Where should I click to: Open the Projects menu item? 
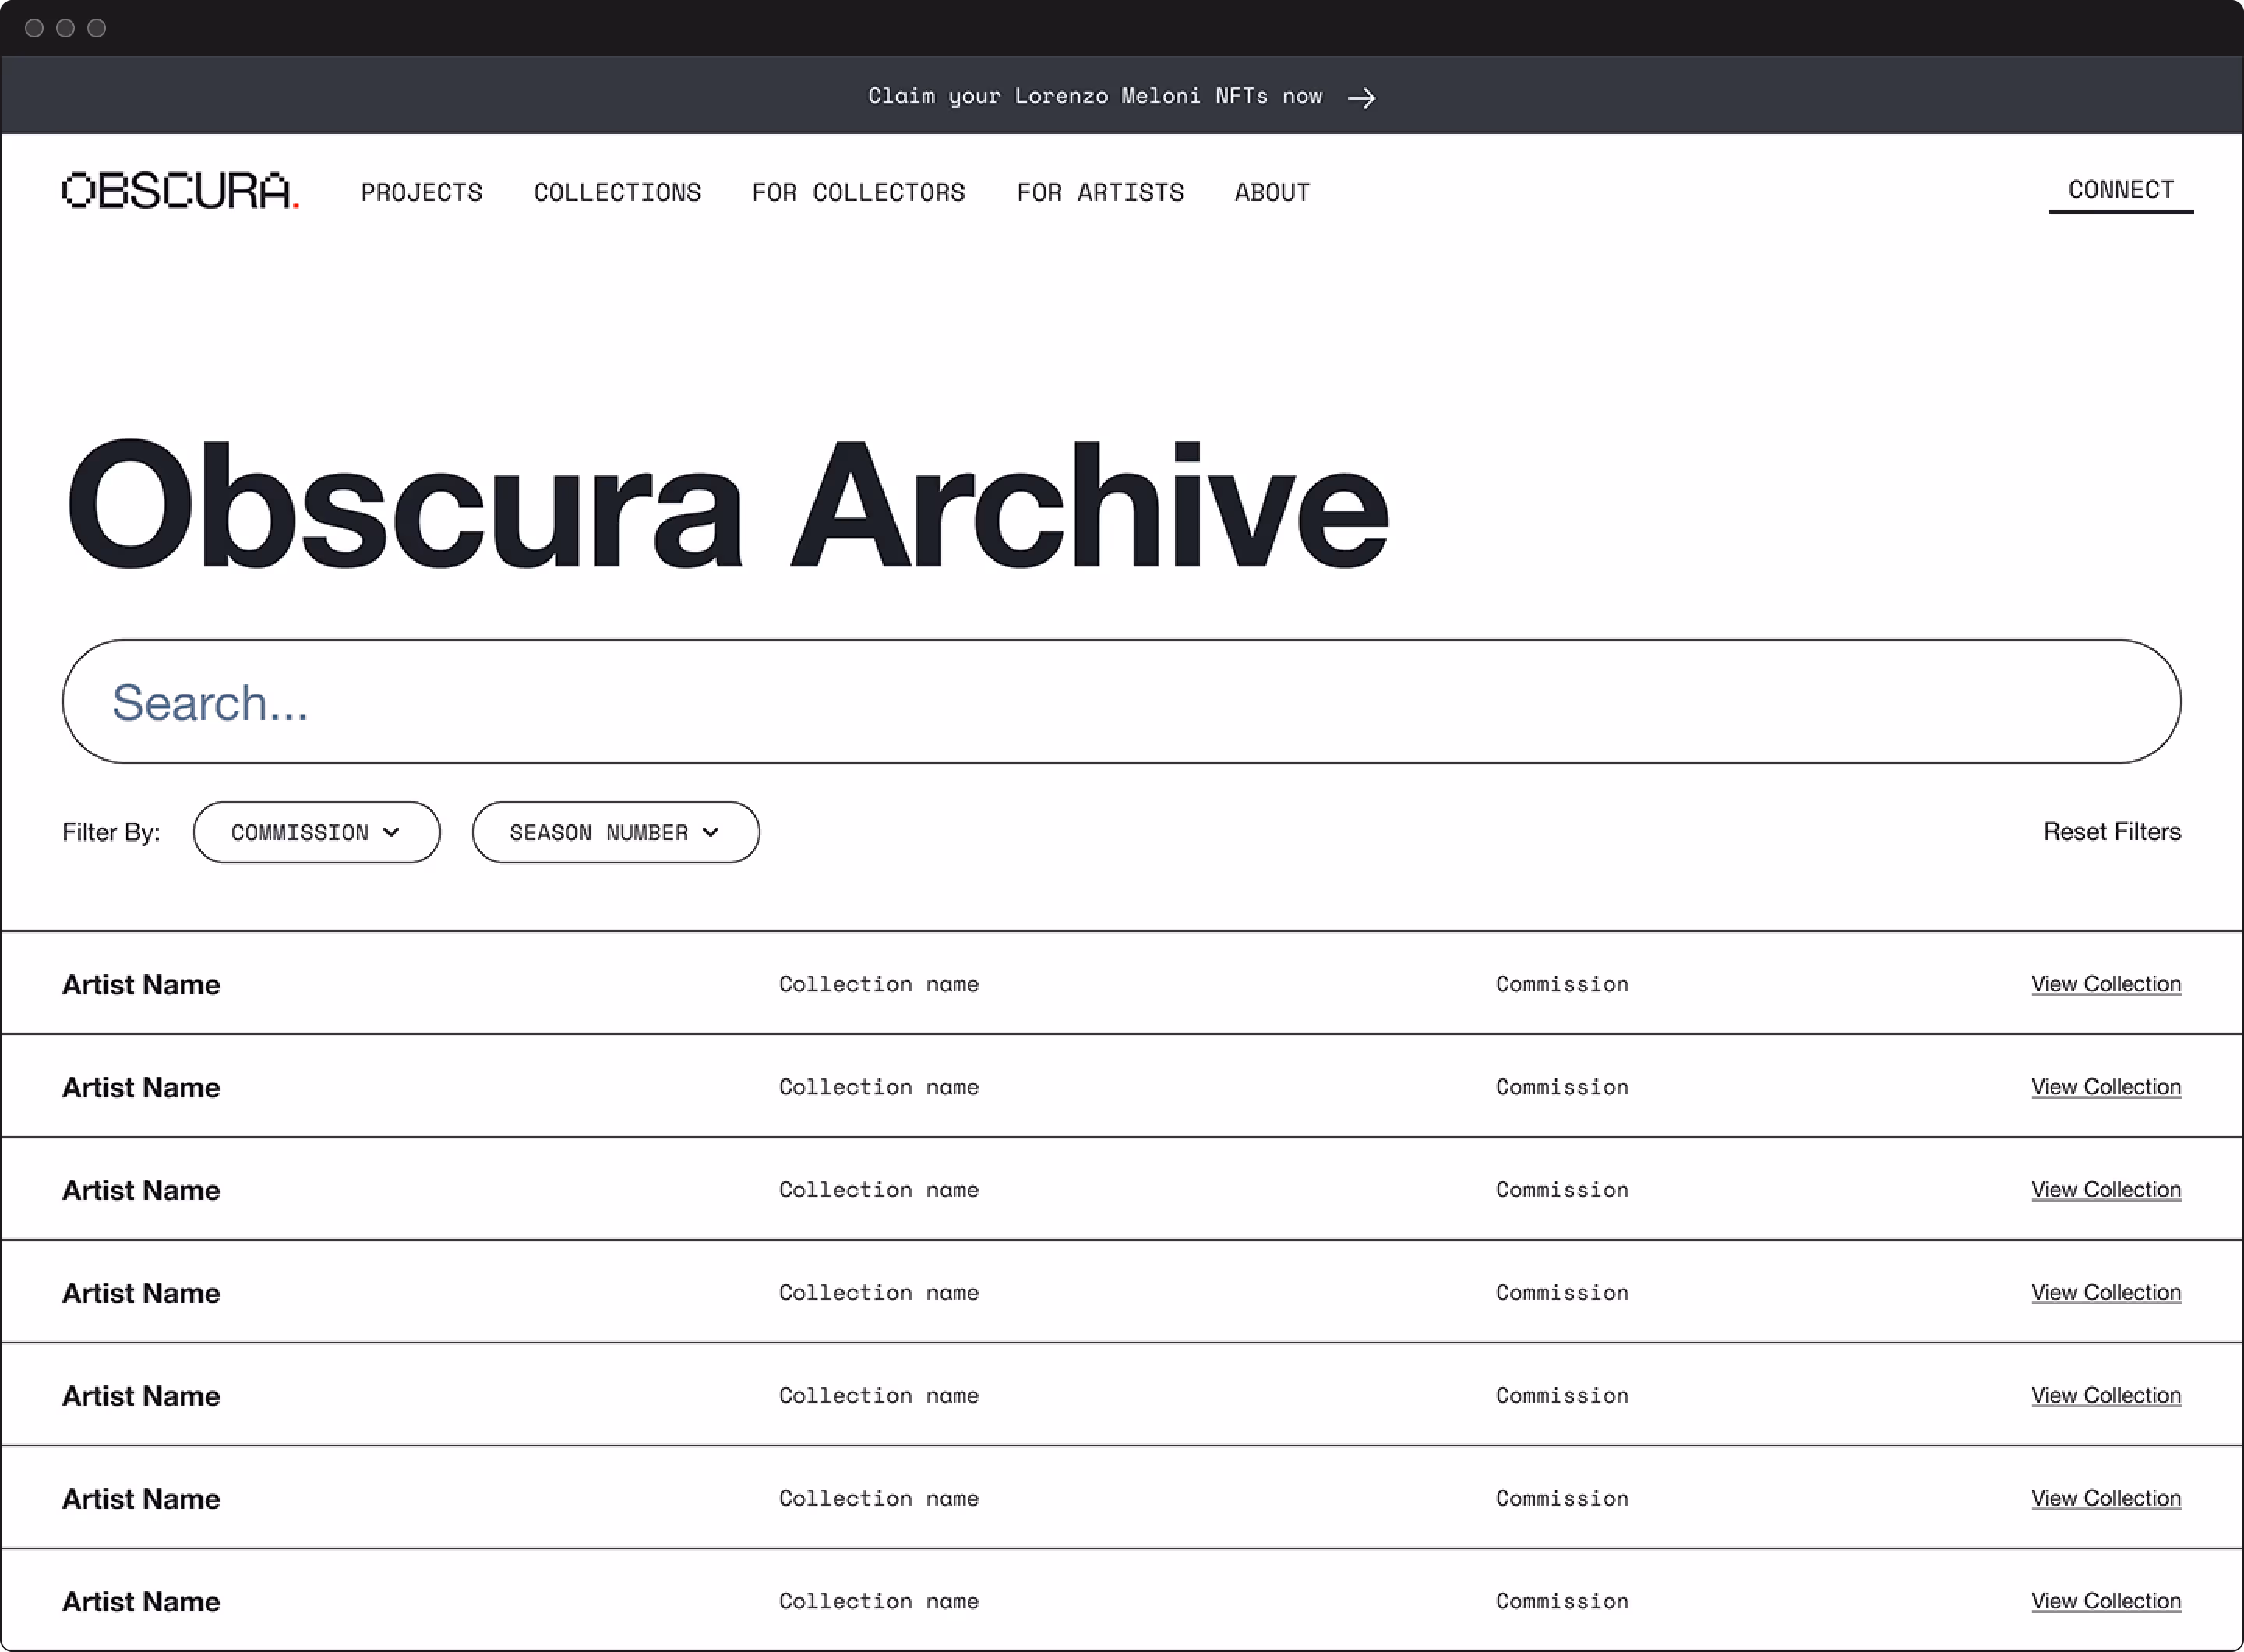pyautogui.click(x=421, y=192)
